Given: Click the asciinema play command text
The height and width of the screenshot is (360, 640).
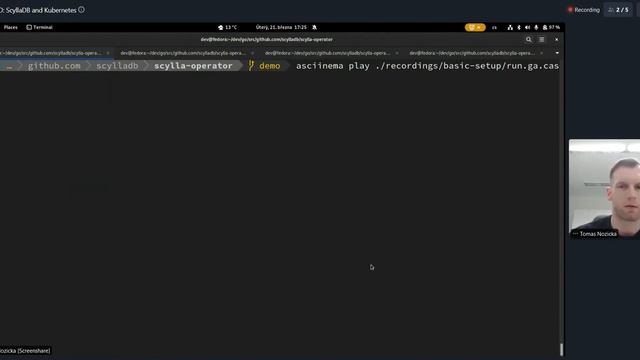Looking at the screenshot, I should tap(427, 66).
